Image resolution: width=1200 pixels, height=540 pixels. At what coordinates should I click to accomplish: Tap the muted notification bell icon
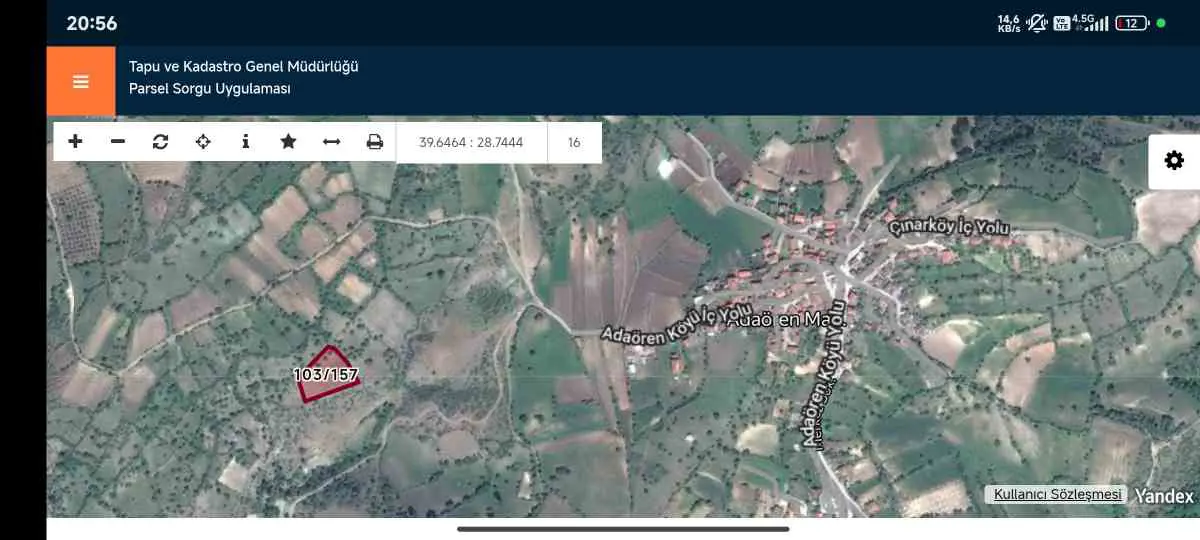[x=1037, y=22]
